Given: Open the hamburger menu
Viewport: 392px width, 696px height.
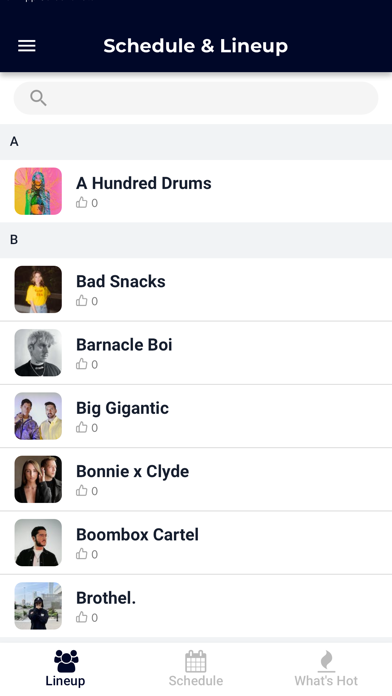Looking at the screenshot, I should 27,46.
